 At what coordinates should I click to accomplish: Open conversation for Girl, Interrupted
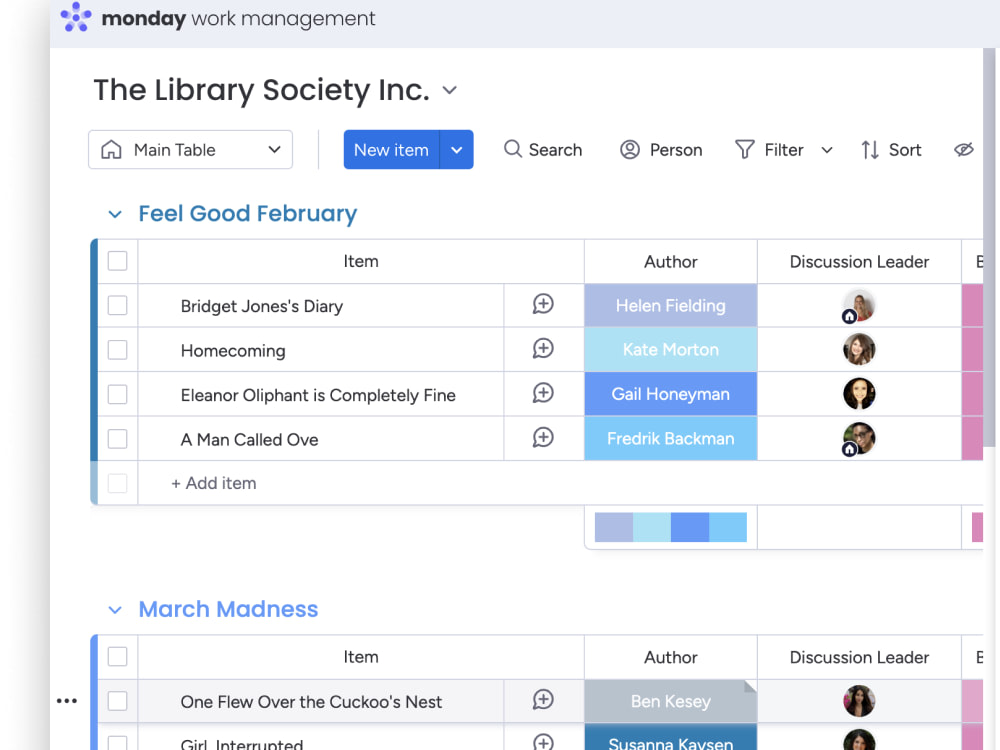[543, 742]
